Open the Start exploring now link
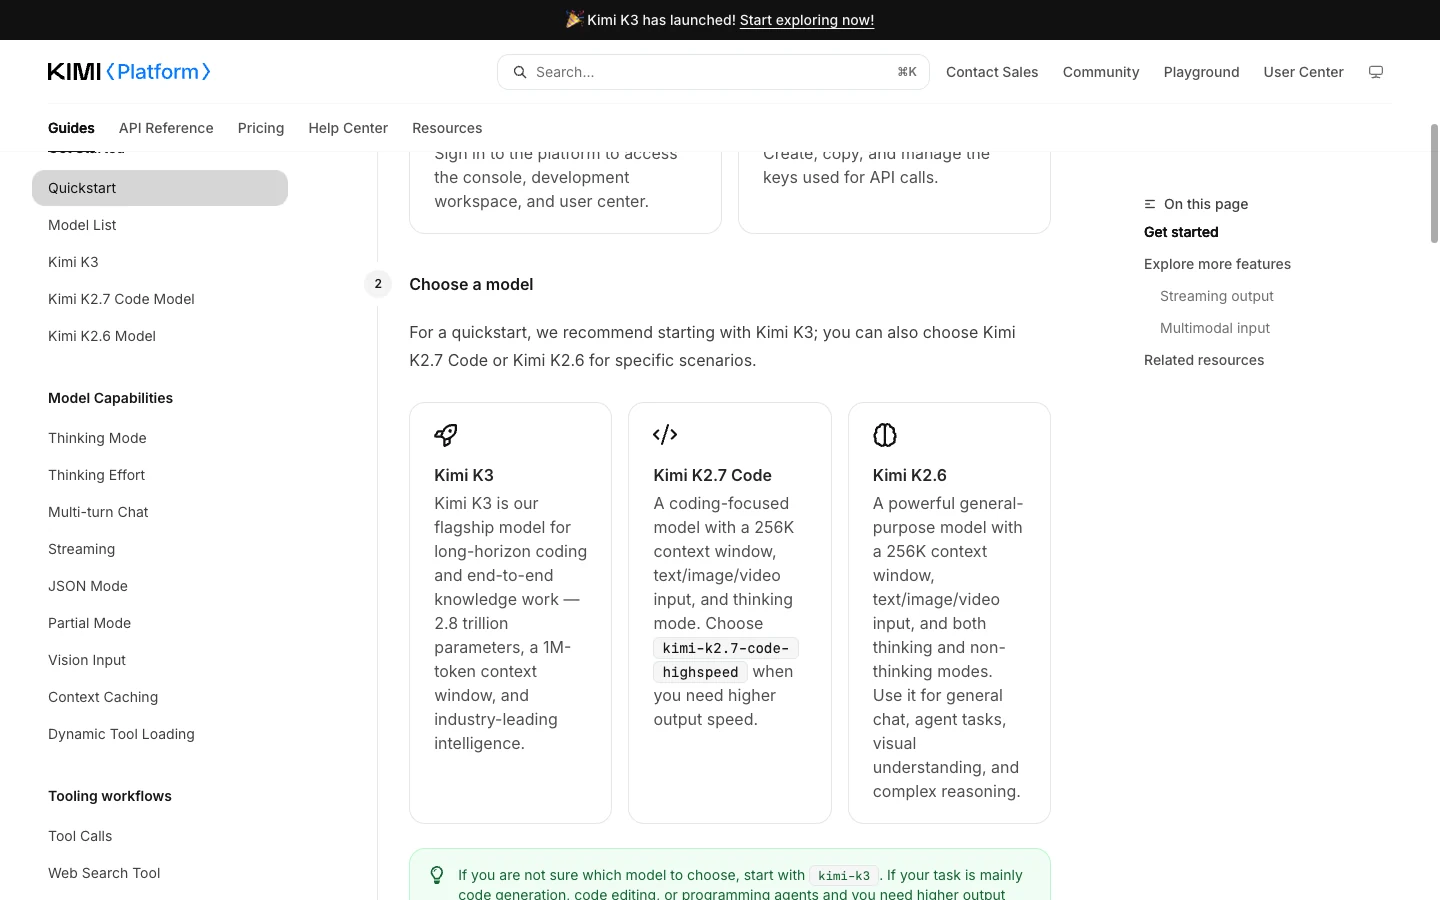 point(807,20)
